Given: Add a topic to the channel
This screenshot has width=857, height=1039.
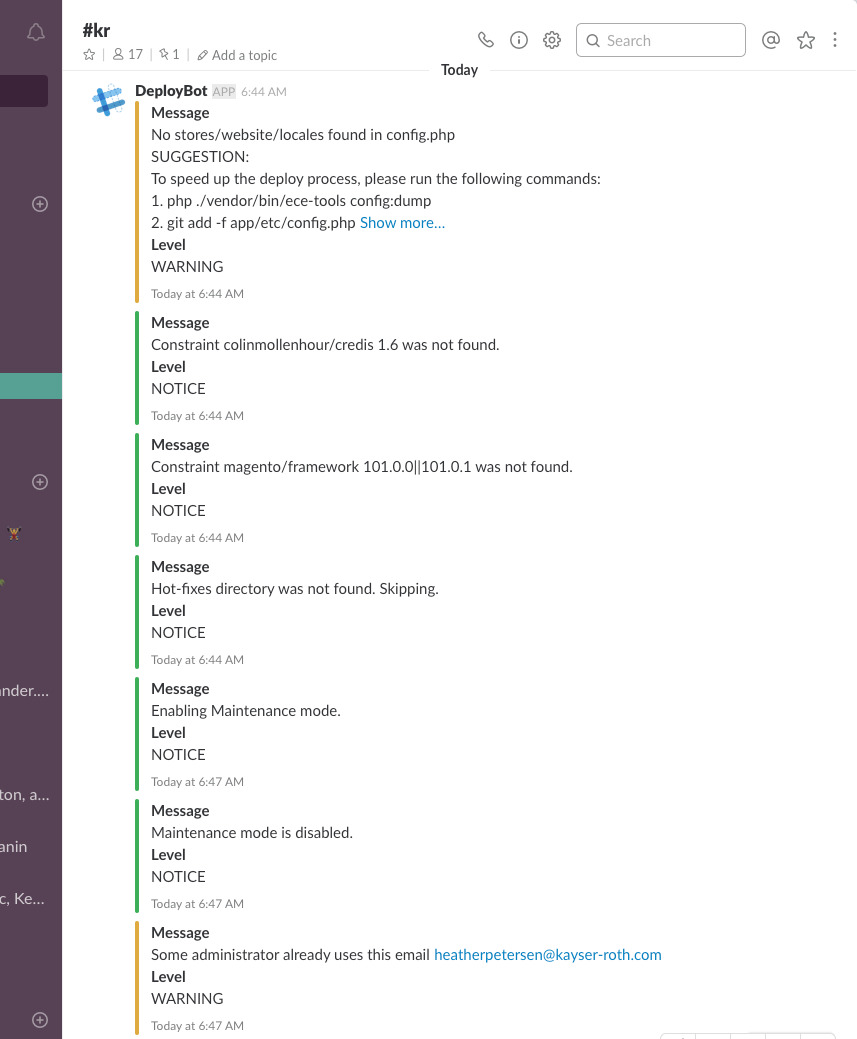Looking at the screenshot, I should (237, 55).
